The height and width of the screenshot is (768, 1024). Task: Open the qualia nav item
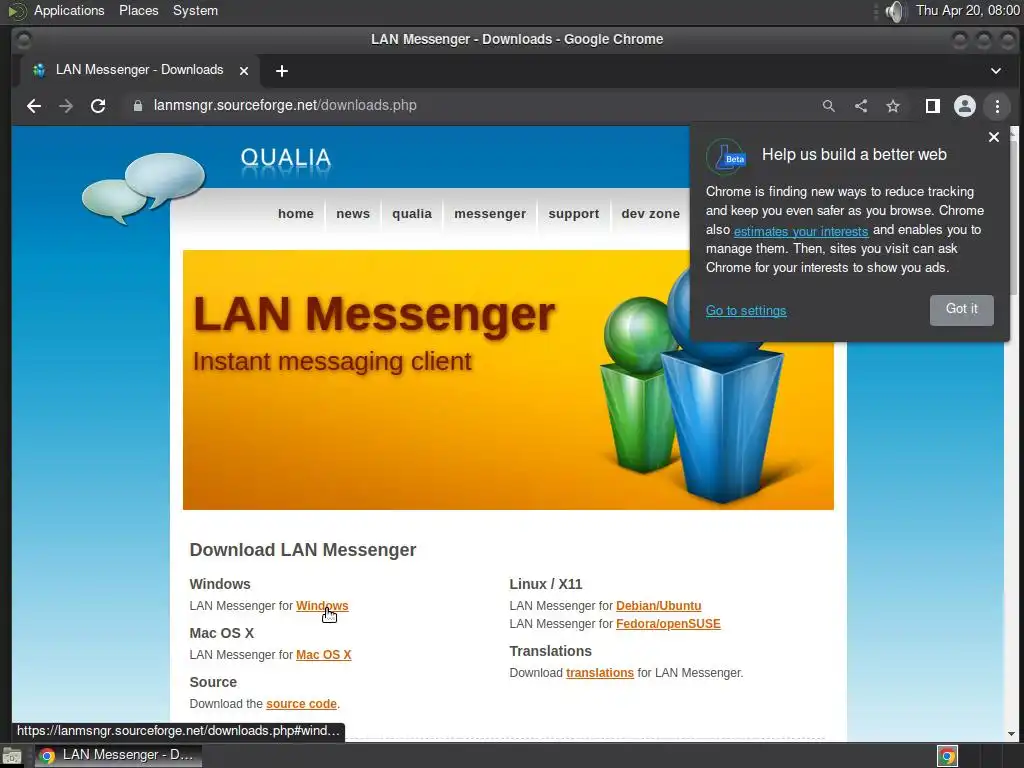pyautogui.click(x=412, y=214)
